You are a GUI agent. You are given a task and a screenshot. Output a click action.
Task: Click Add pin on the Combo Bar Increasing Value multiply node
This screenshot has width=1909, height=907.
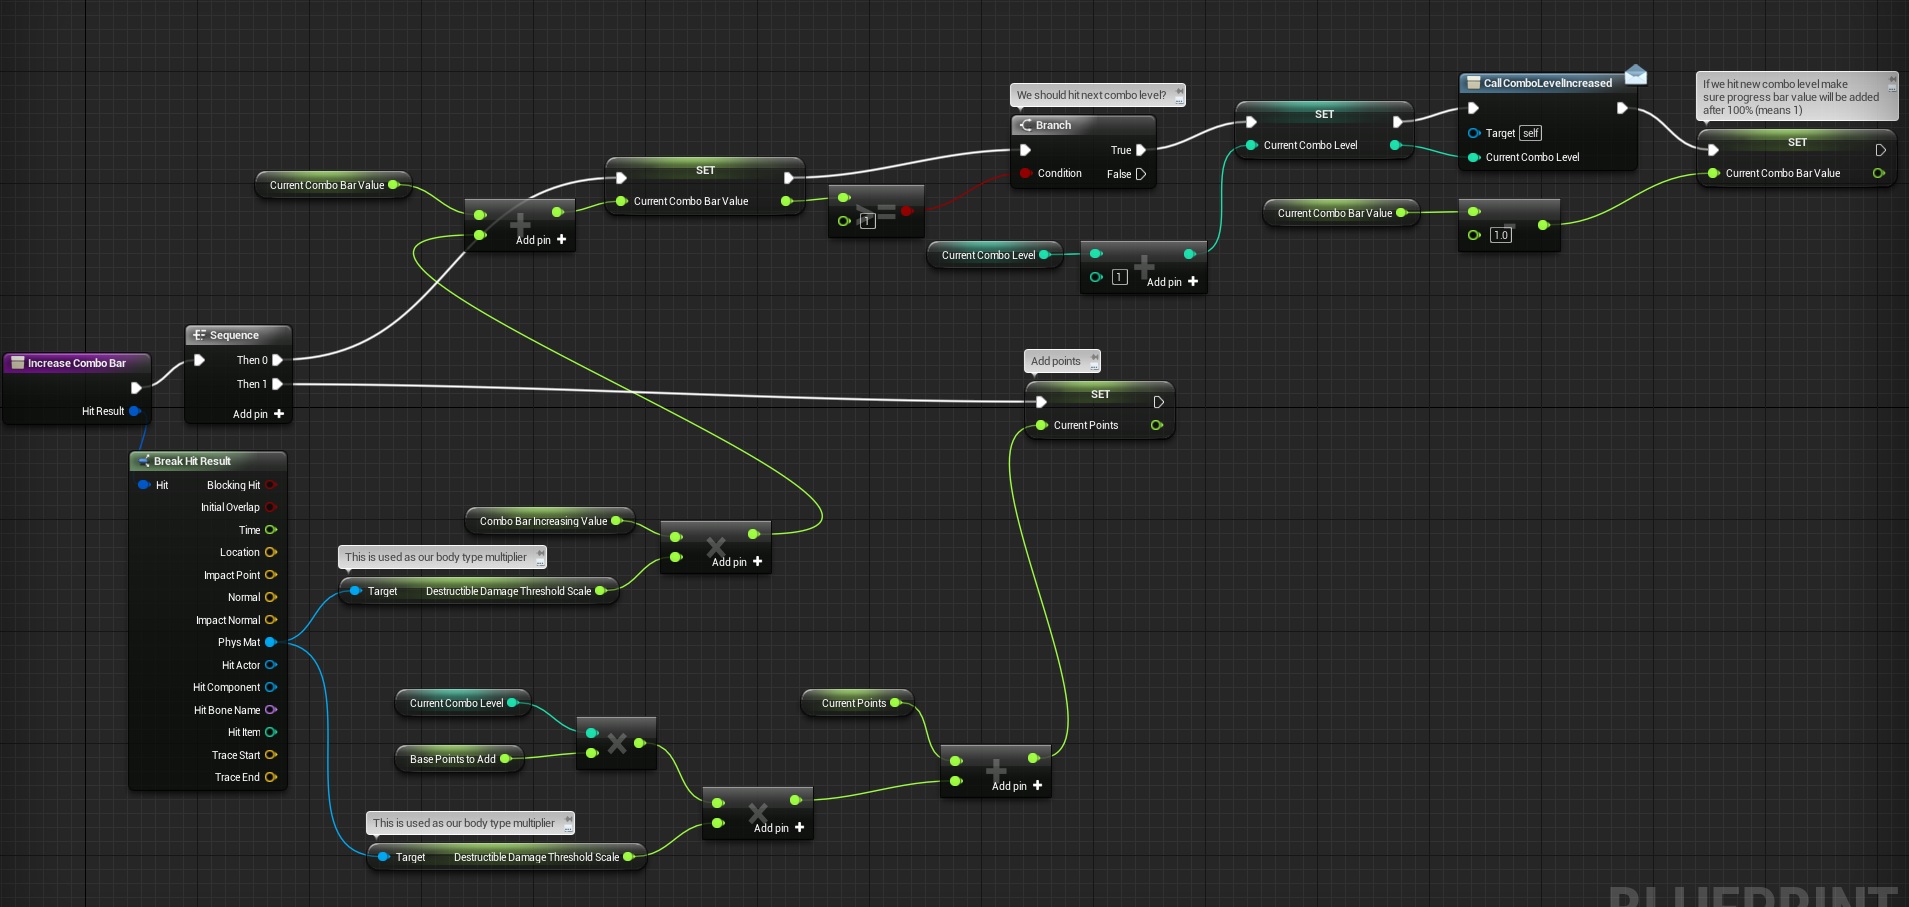point(737,562)
